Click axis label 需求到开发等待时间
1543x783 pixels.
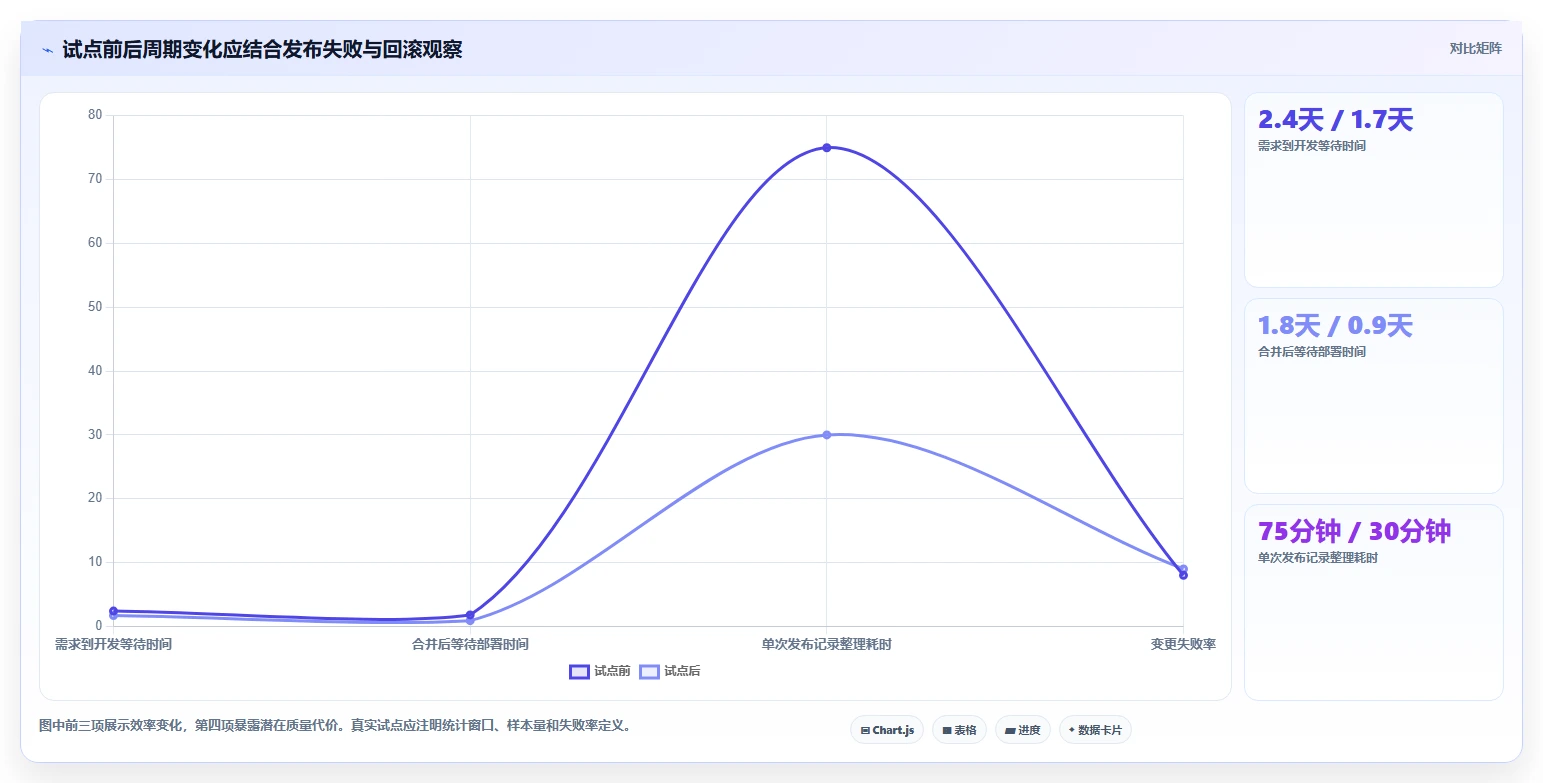(x=114, y=645)
